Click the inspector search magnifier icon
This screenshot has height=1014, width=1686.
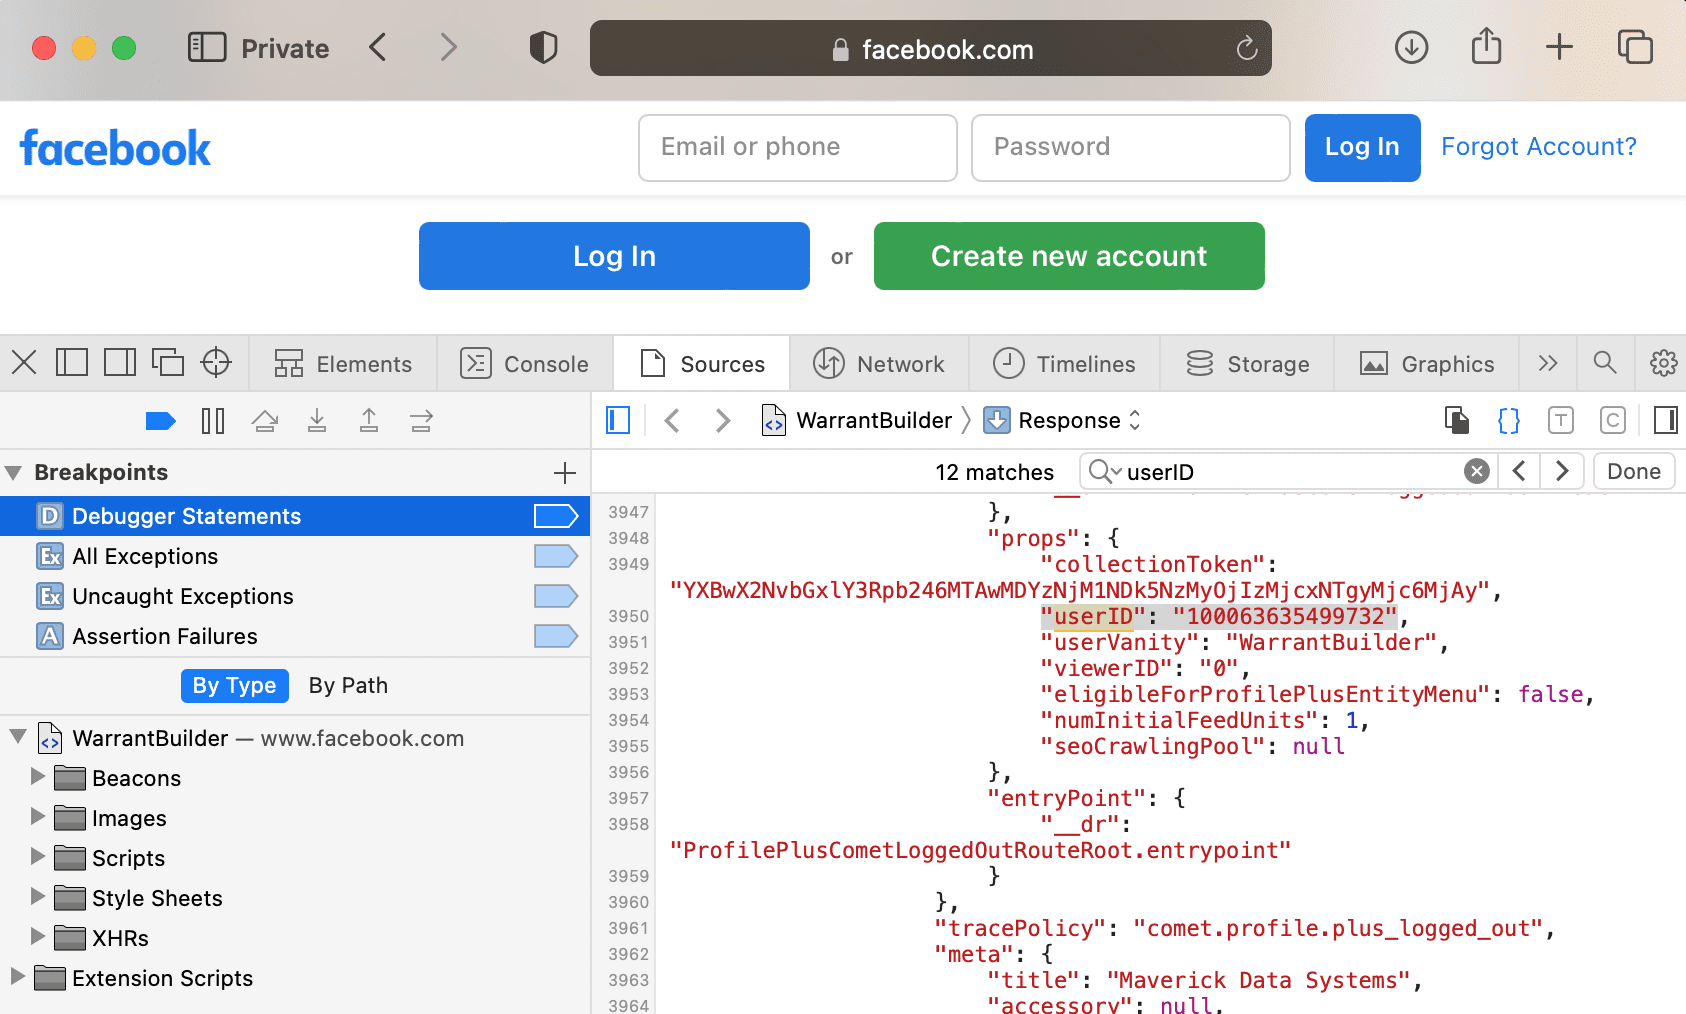click(1604, 363)
